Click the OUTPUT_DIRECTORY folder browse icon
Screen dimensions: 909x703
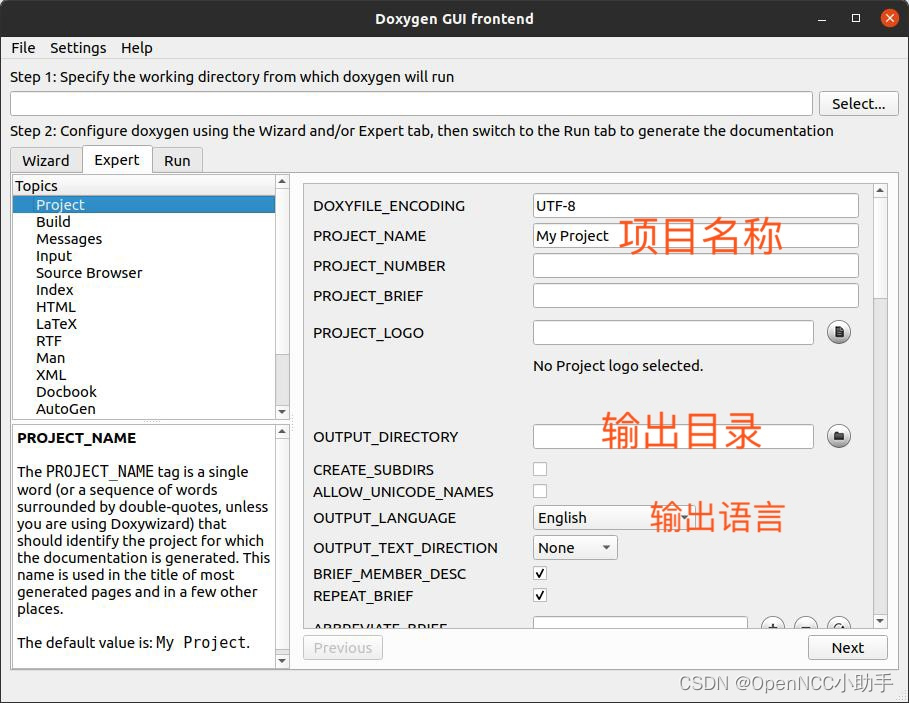point(838,436)
